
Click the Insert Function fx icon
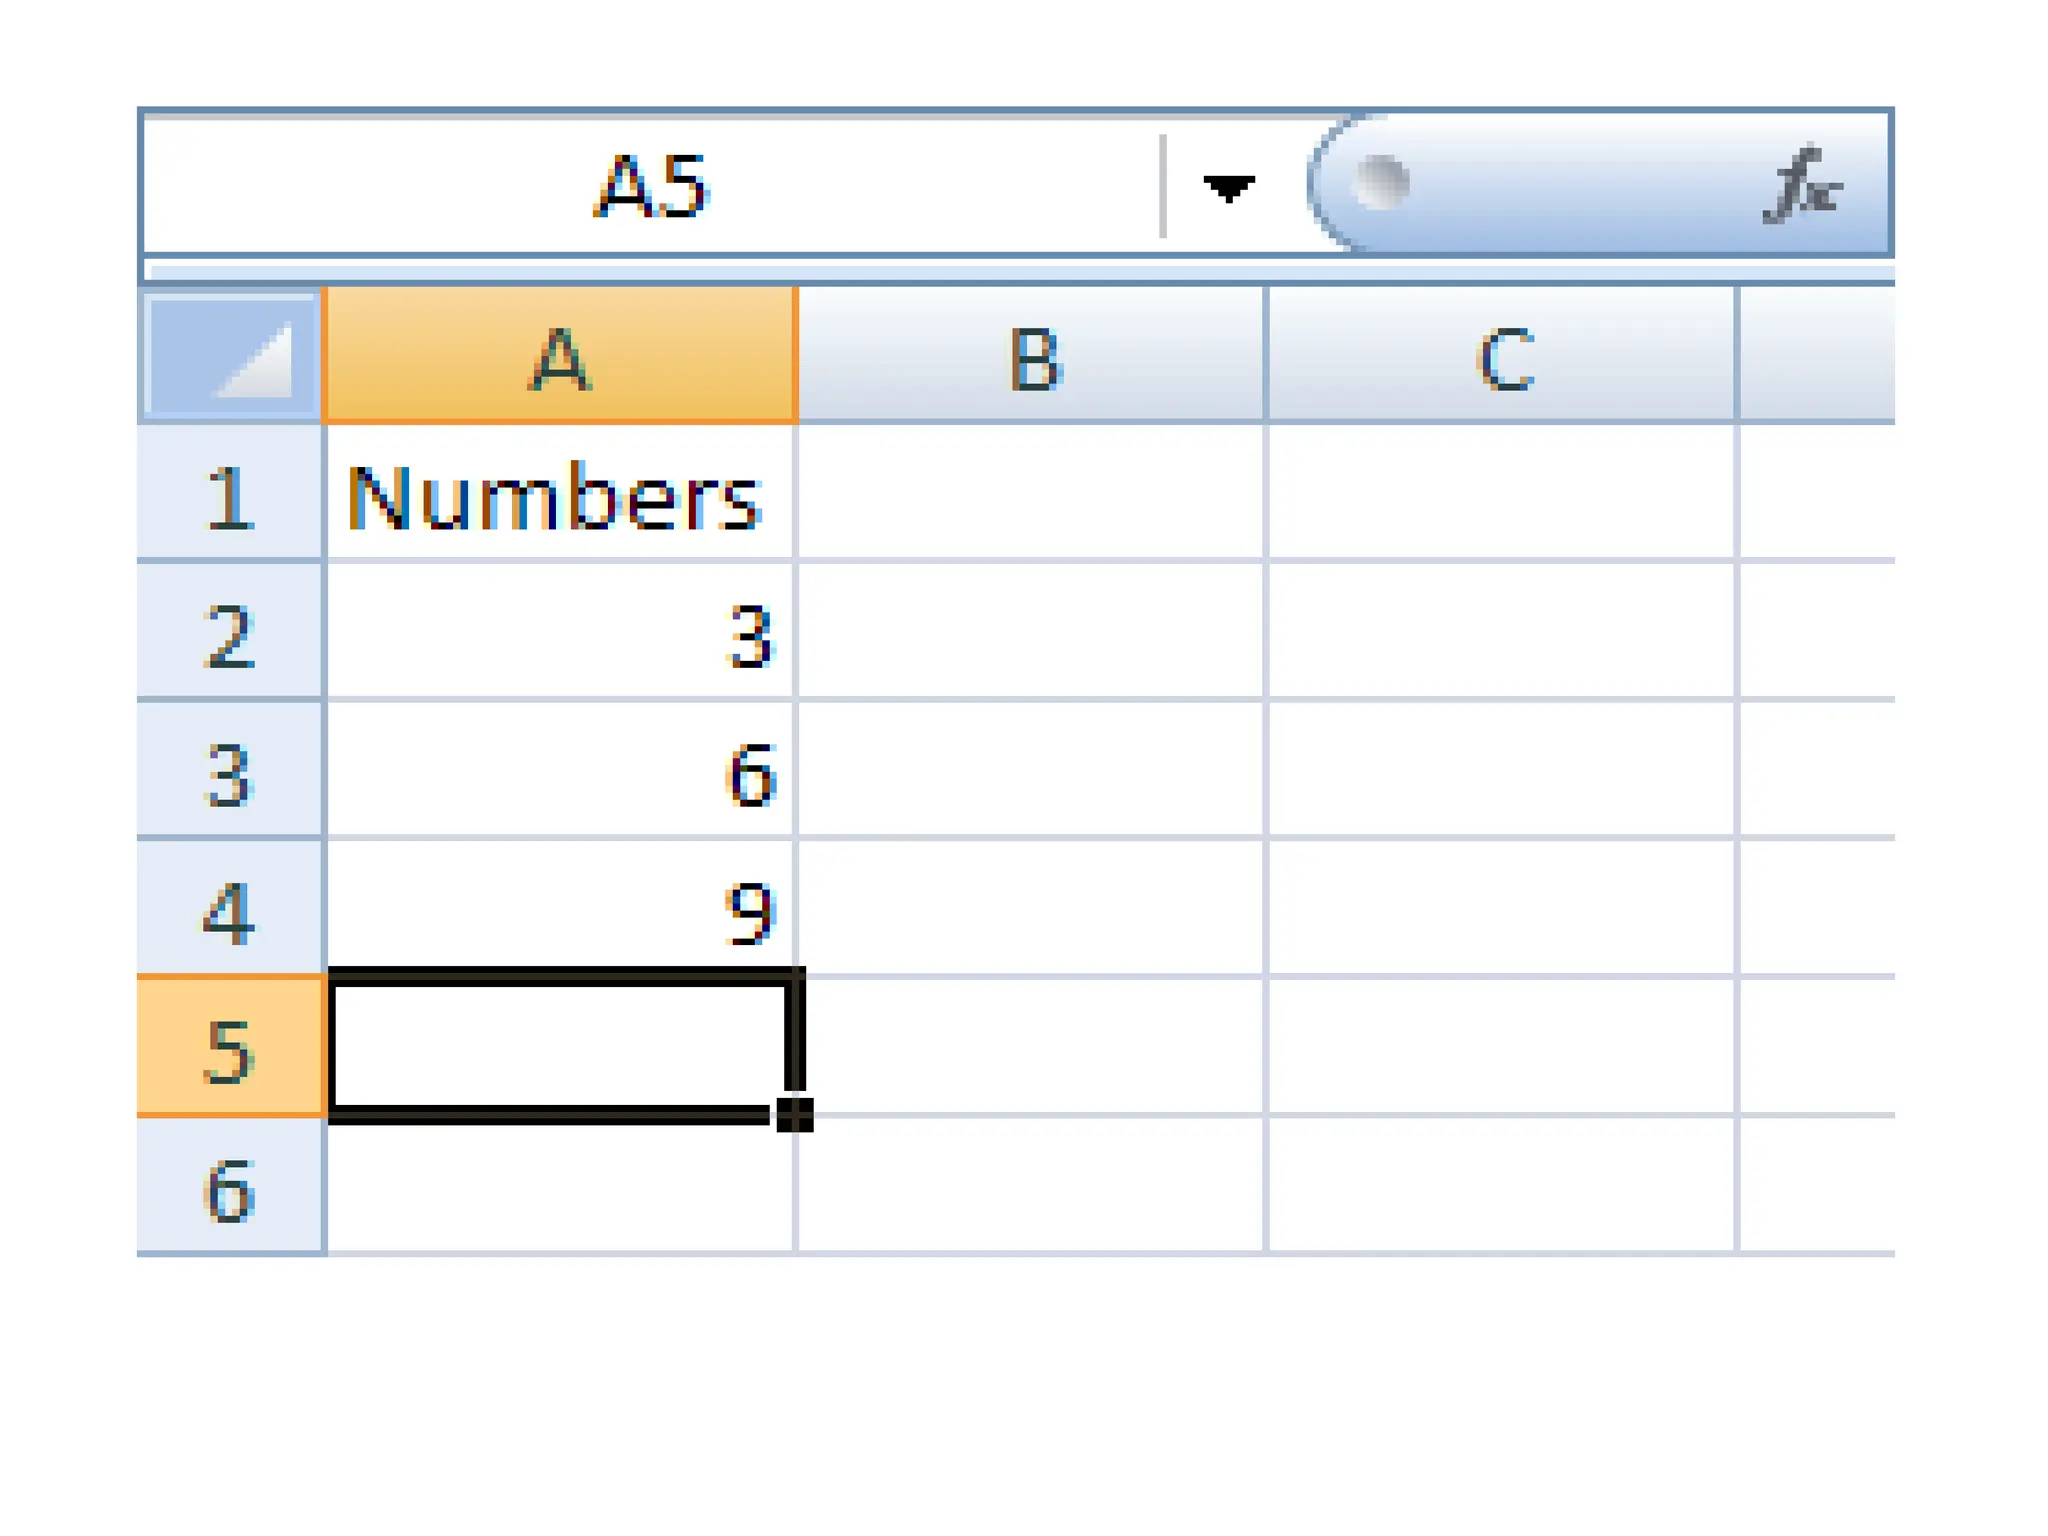1801,186
